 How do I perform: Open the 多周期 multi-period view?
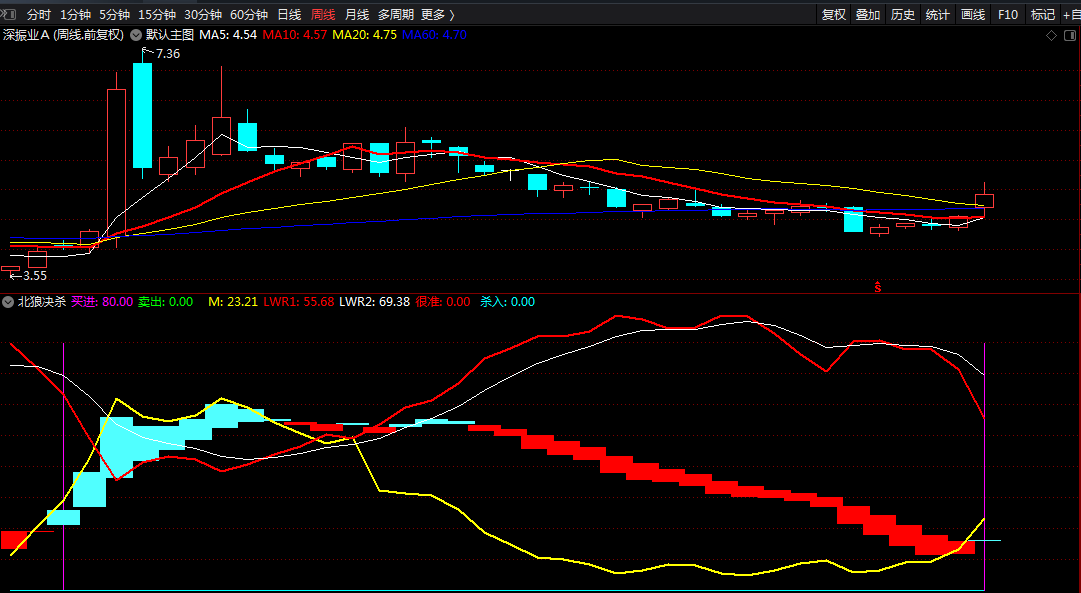(396, 14)
